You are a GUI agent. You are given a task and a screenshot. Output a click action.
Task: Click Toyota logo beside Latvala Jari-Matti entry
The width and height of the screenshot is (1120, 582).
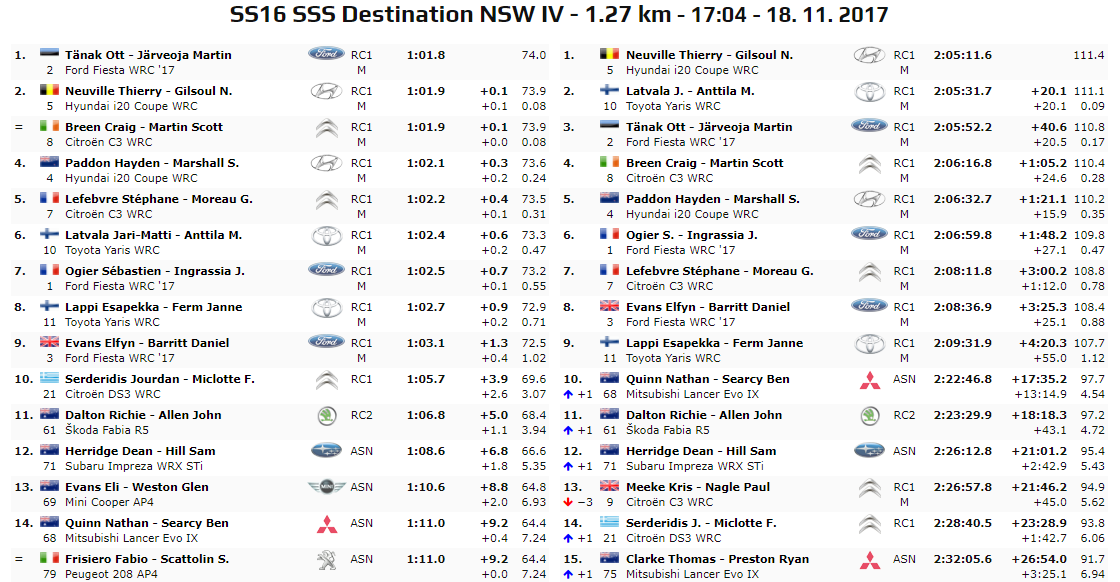326,236
